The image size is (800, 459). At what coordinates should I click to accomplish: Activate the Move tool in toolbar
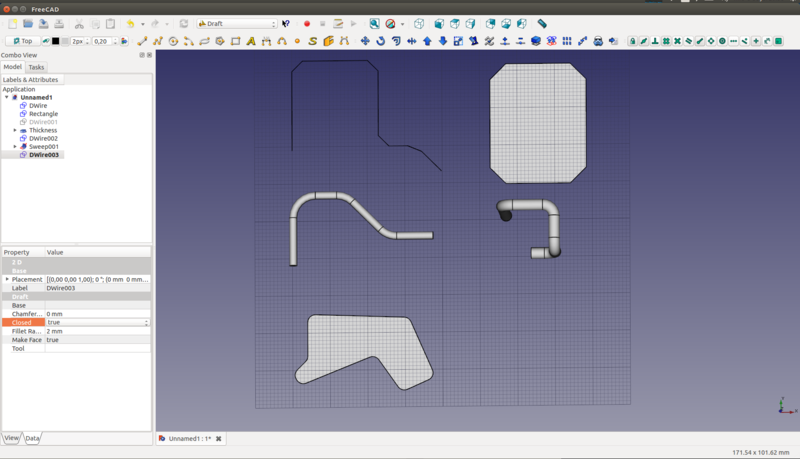[x=364, y=41]
